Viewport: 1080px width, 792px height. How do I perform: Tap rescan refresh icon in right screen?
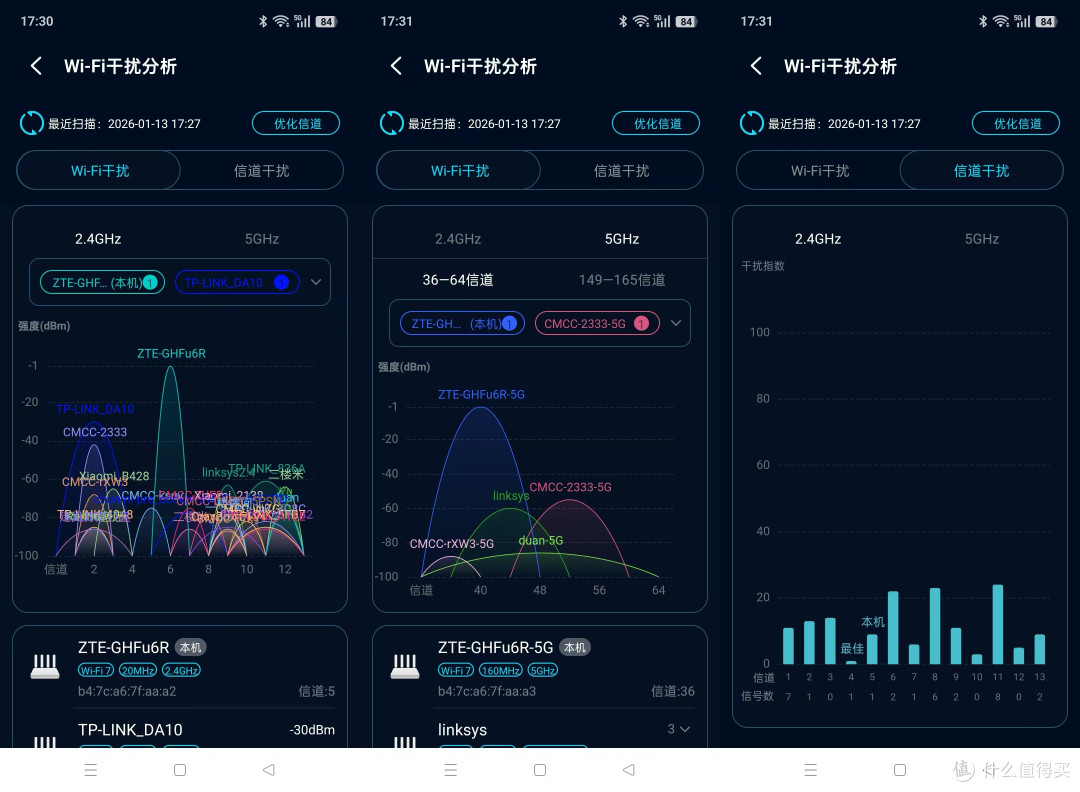click(x=751, y=123)
